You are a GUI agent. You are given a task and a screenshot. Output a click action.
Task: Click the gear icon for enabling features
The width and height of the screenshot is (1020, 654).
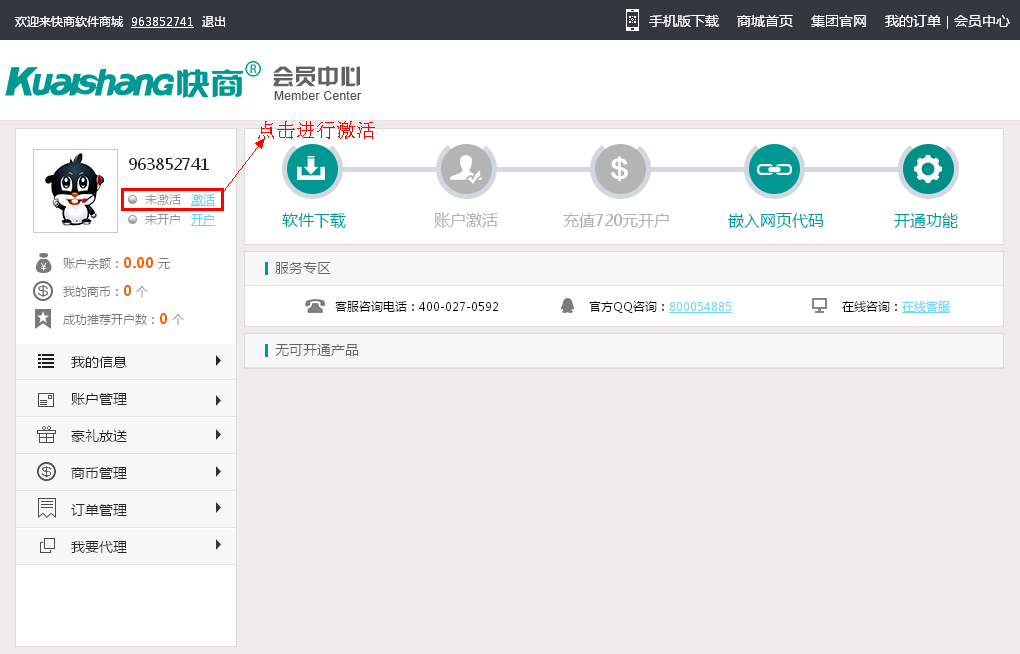pyautogui.click(x=928, y=170)
